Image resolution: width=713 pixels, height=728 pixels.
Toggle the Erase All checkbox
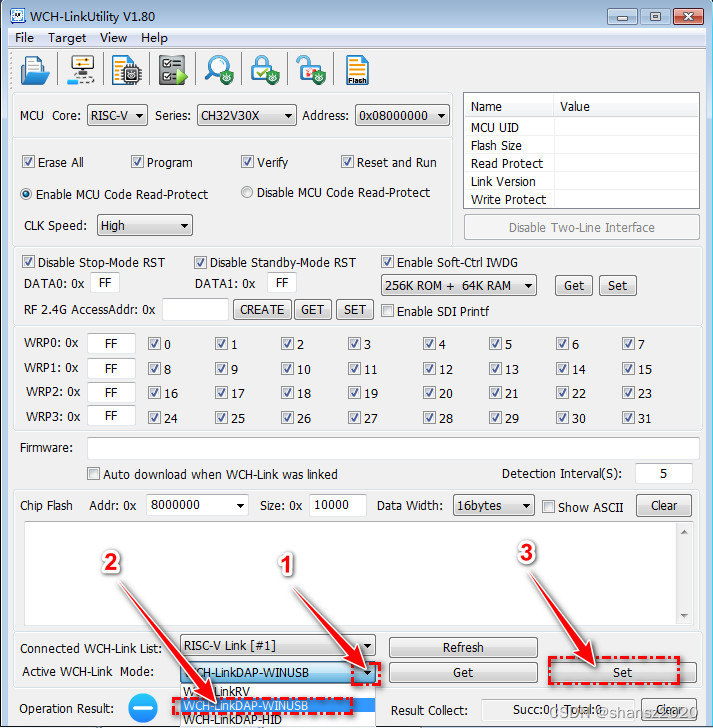28,162
